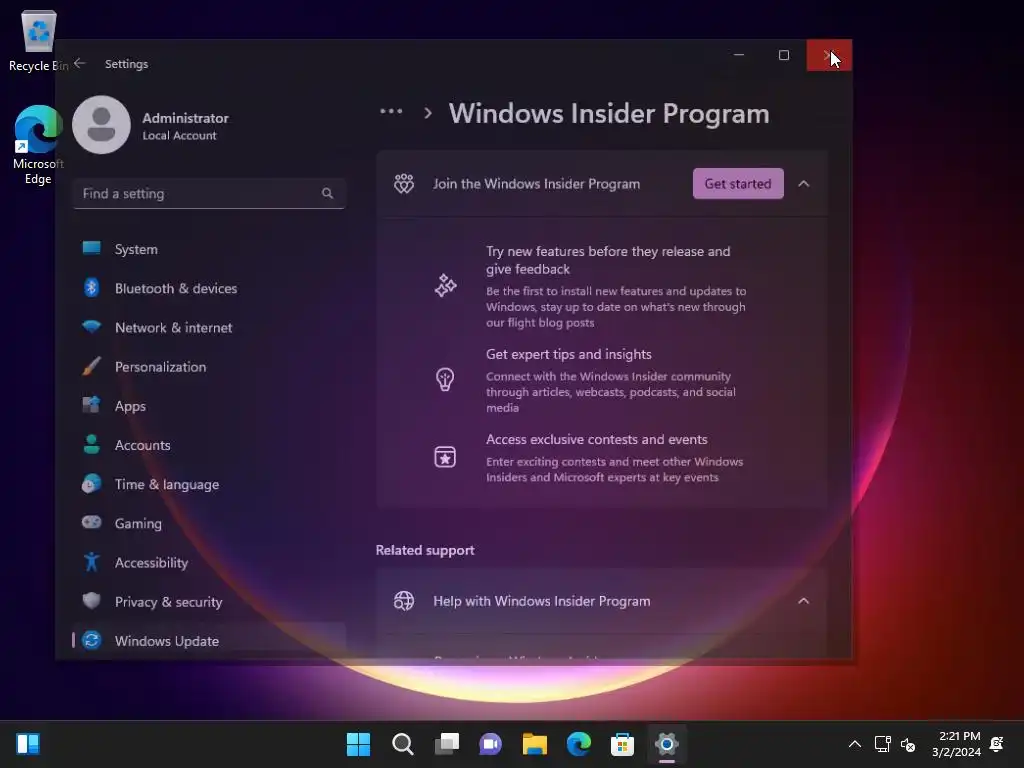The width and height of the screenshot is (1024, 768).
Task: Click the Related support heading
Action: tap(425, 550)
